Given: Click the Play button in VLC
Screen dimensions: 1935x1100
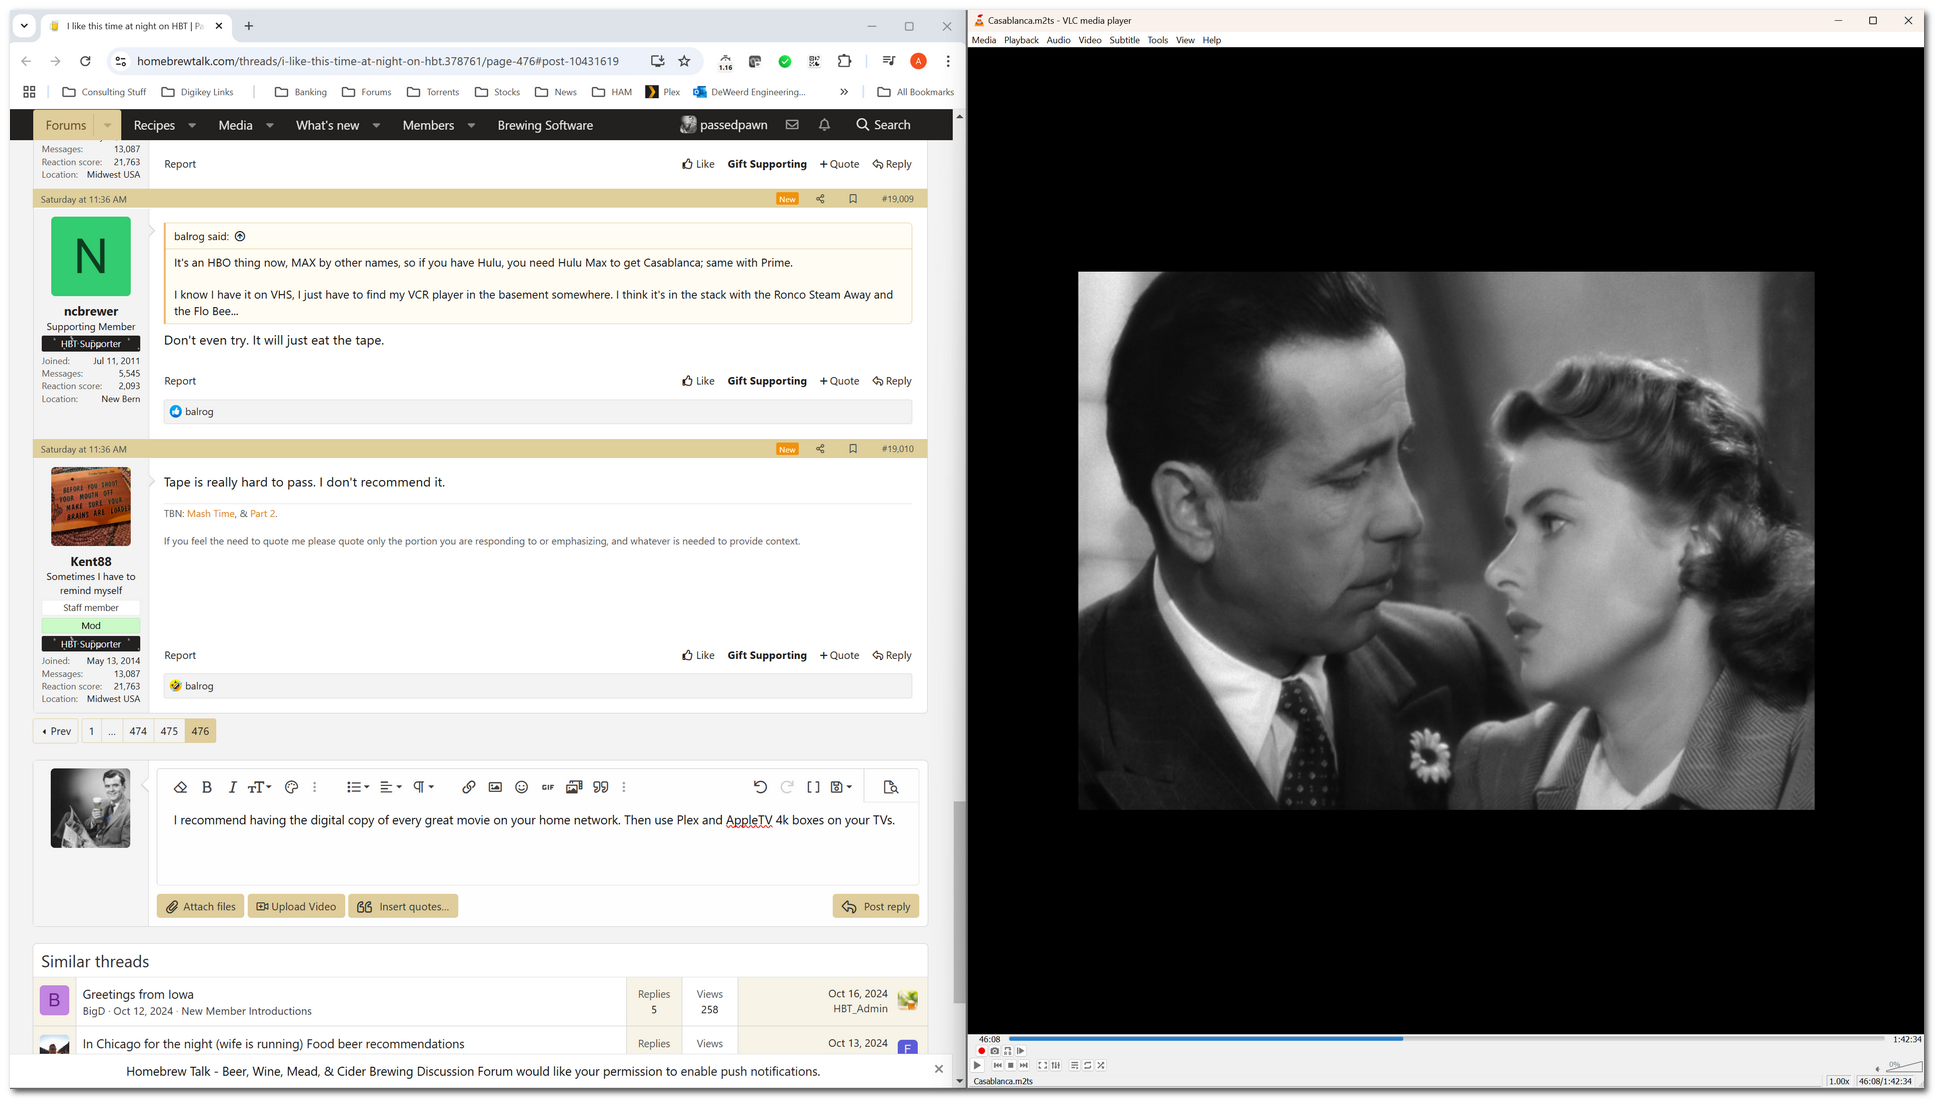Looking at the screenshot, I should (x=977, y=1065).
